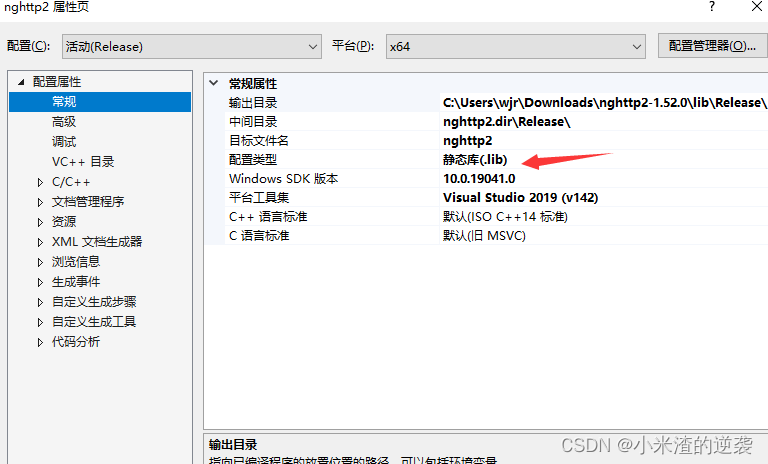Select the 浏览信息 tree item label
The height and width of the screenshot is (464, 768).
76,262
